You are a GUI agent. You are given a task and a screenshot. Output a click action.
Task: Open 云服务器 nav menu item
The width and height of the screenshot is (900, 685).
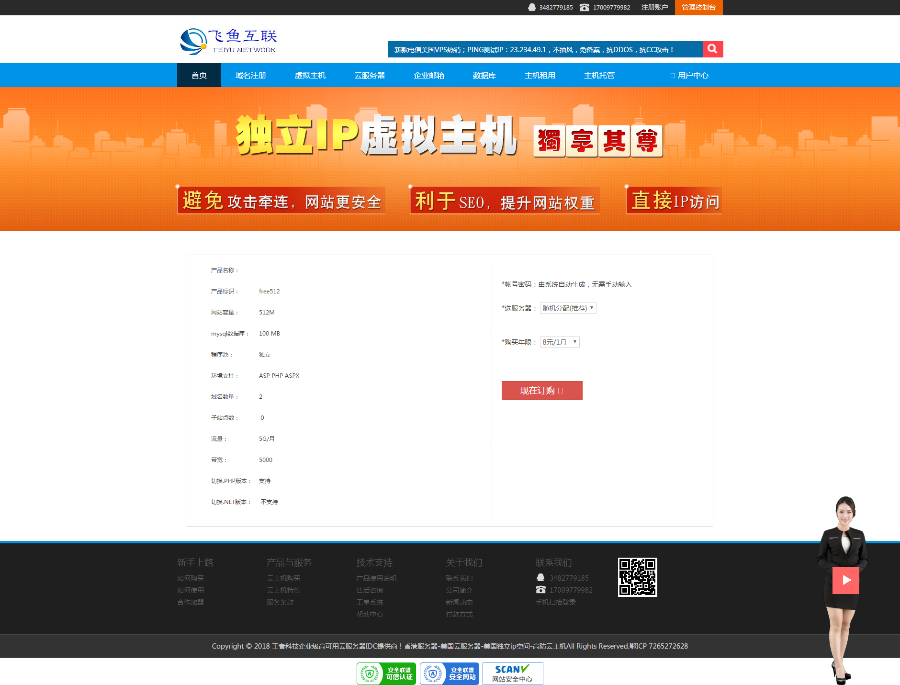(x=369, y=75)
